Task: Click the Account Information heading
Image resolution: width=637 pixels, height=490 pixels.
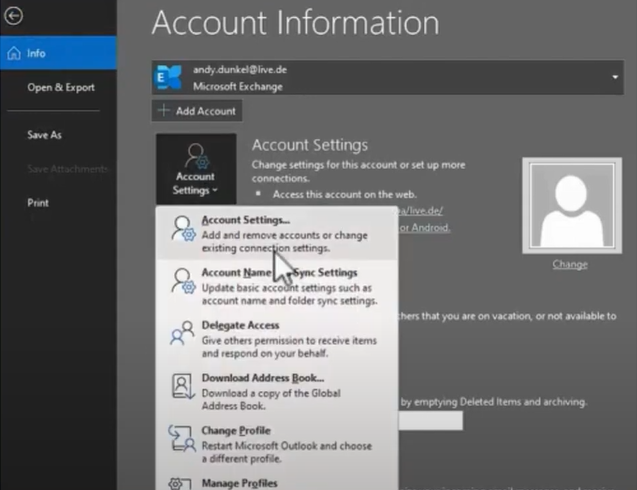Action: point(296,23)
